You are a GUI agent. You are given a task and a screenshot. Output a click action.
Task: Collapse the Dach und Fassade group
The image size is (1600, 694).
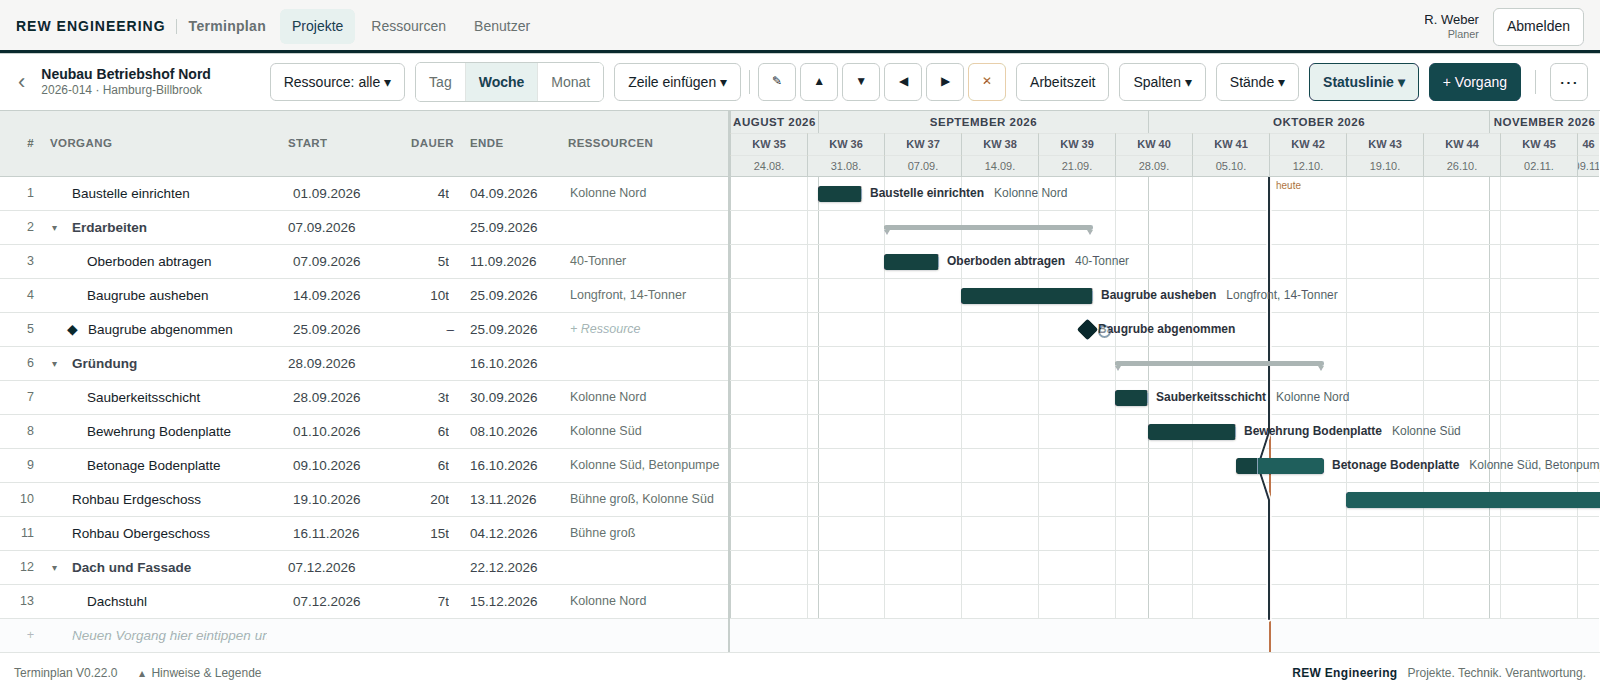[55, 568]
